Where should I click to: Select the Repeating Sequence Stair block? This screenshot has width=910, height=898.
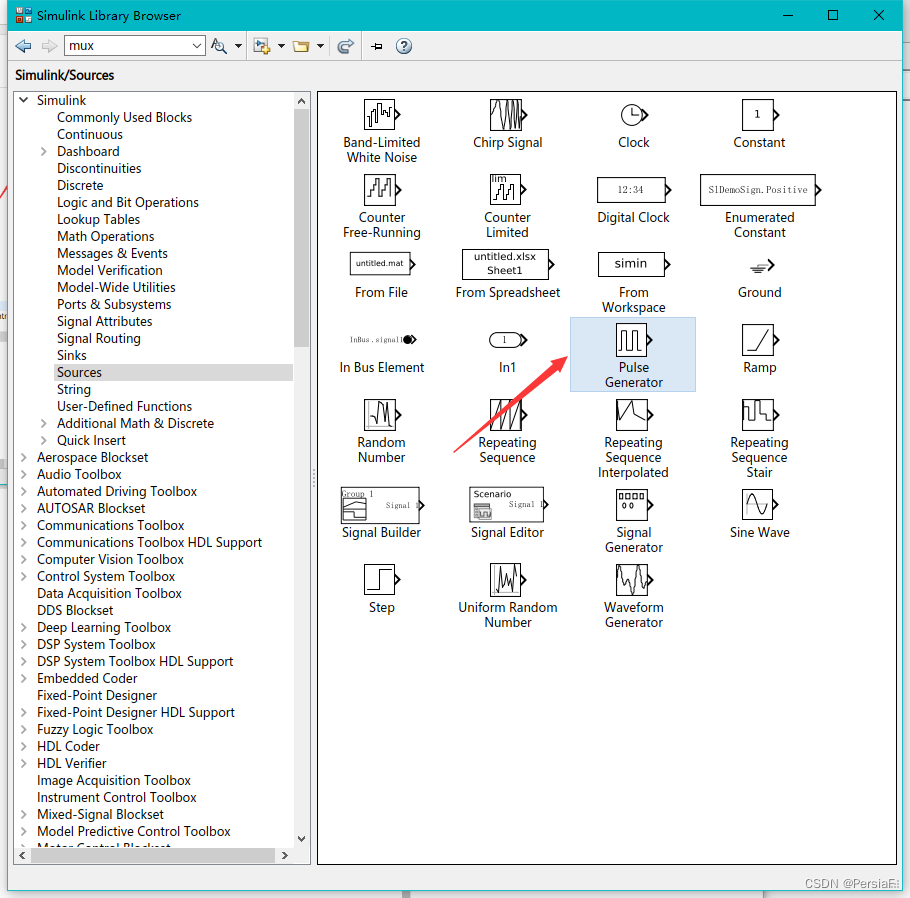pyautogui.click(x=759, y=438)
